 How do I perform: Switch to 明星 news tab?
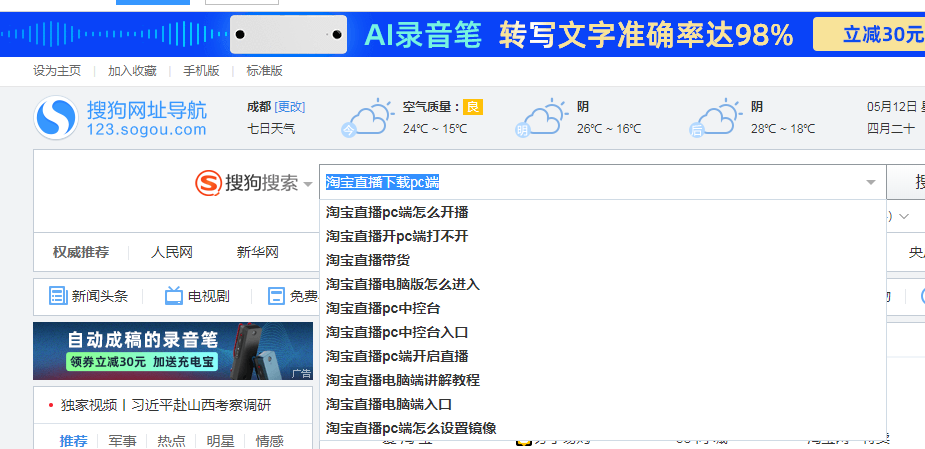click(221, 441)
